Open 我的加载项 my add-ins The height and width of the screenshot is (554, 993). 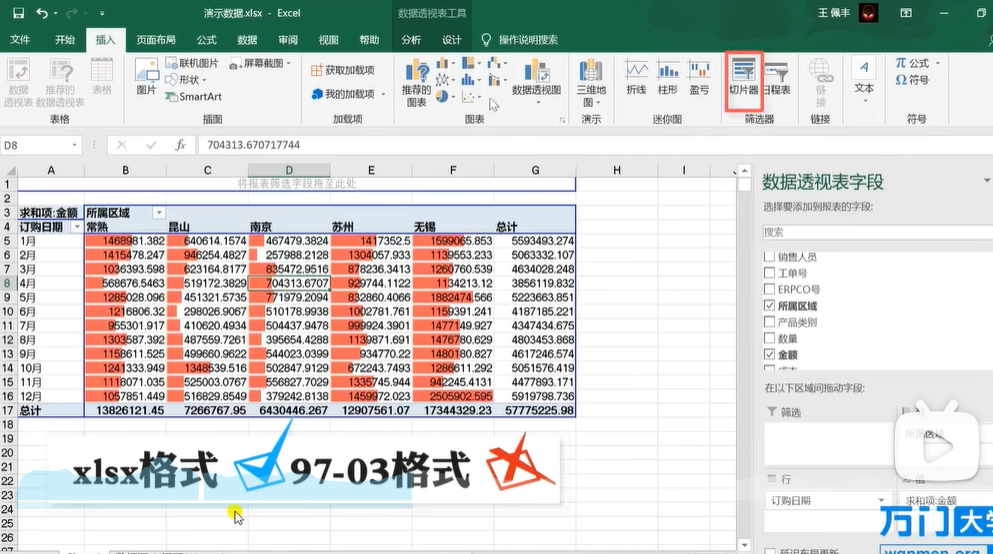(348, 94)
